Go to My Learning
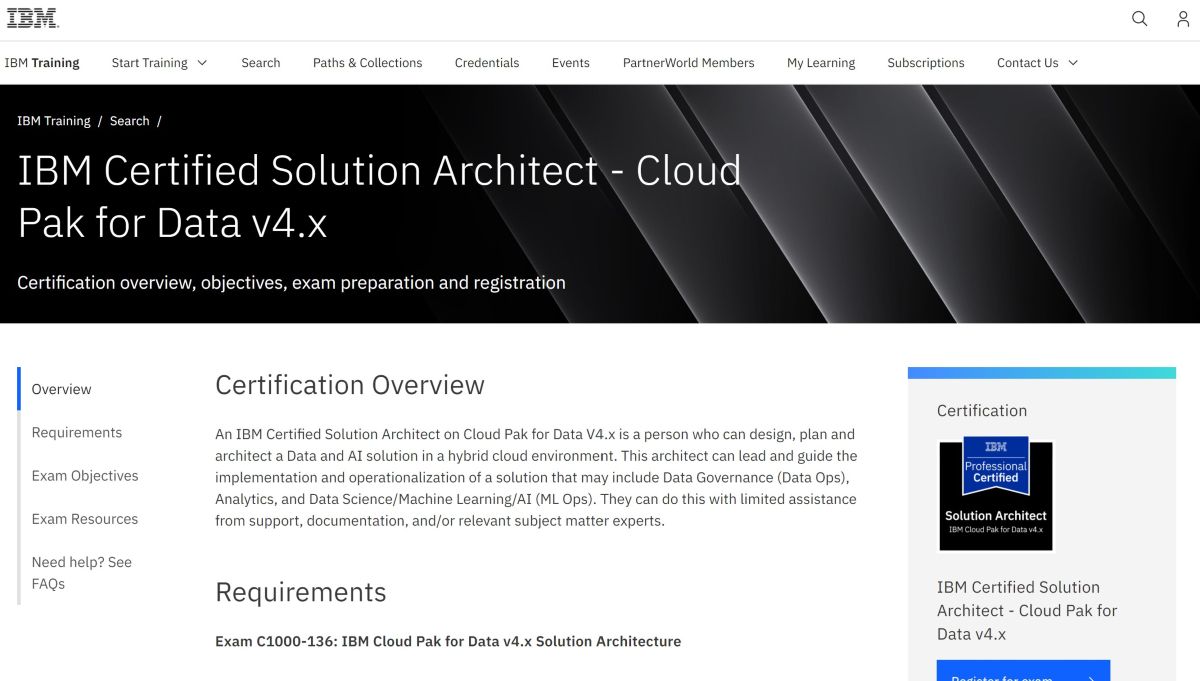The height and width of the screenshot is (681, 1200). 820,62
